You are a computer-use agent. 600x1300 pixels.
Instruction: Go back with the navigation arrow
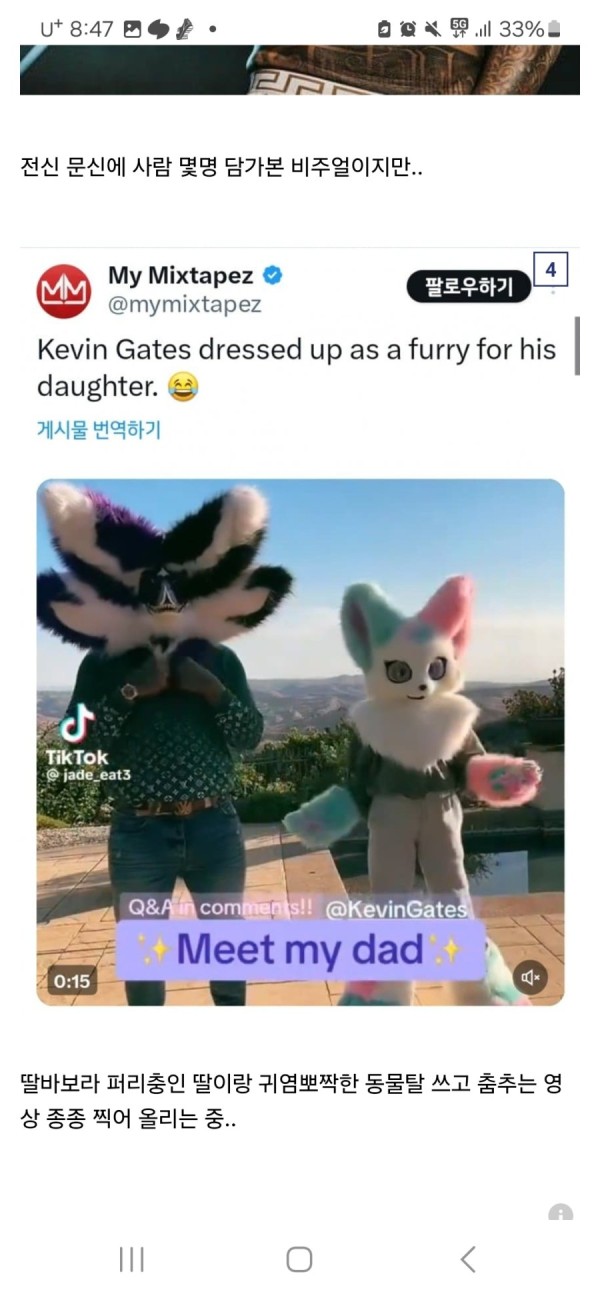pos(467,1259)
